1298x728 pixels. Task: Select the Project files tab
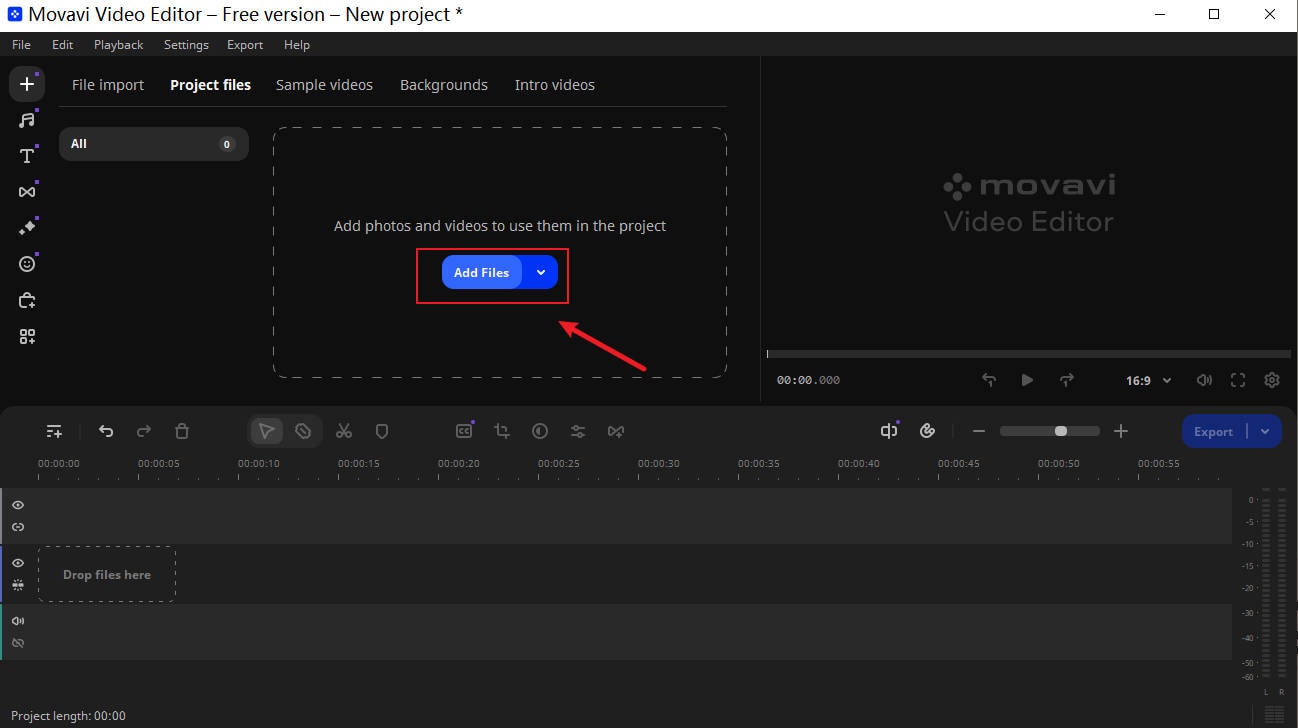pos(210,85)
